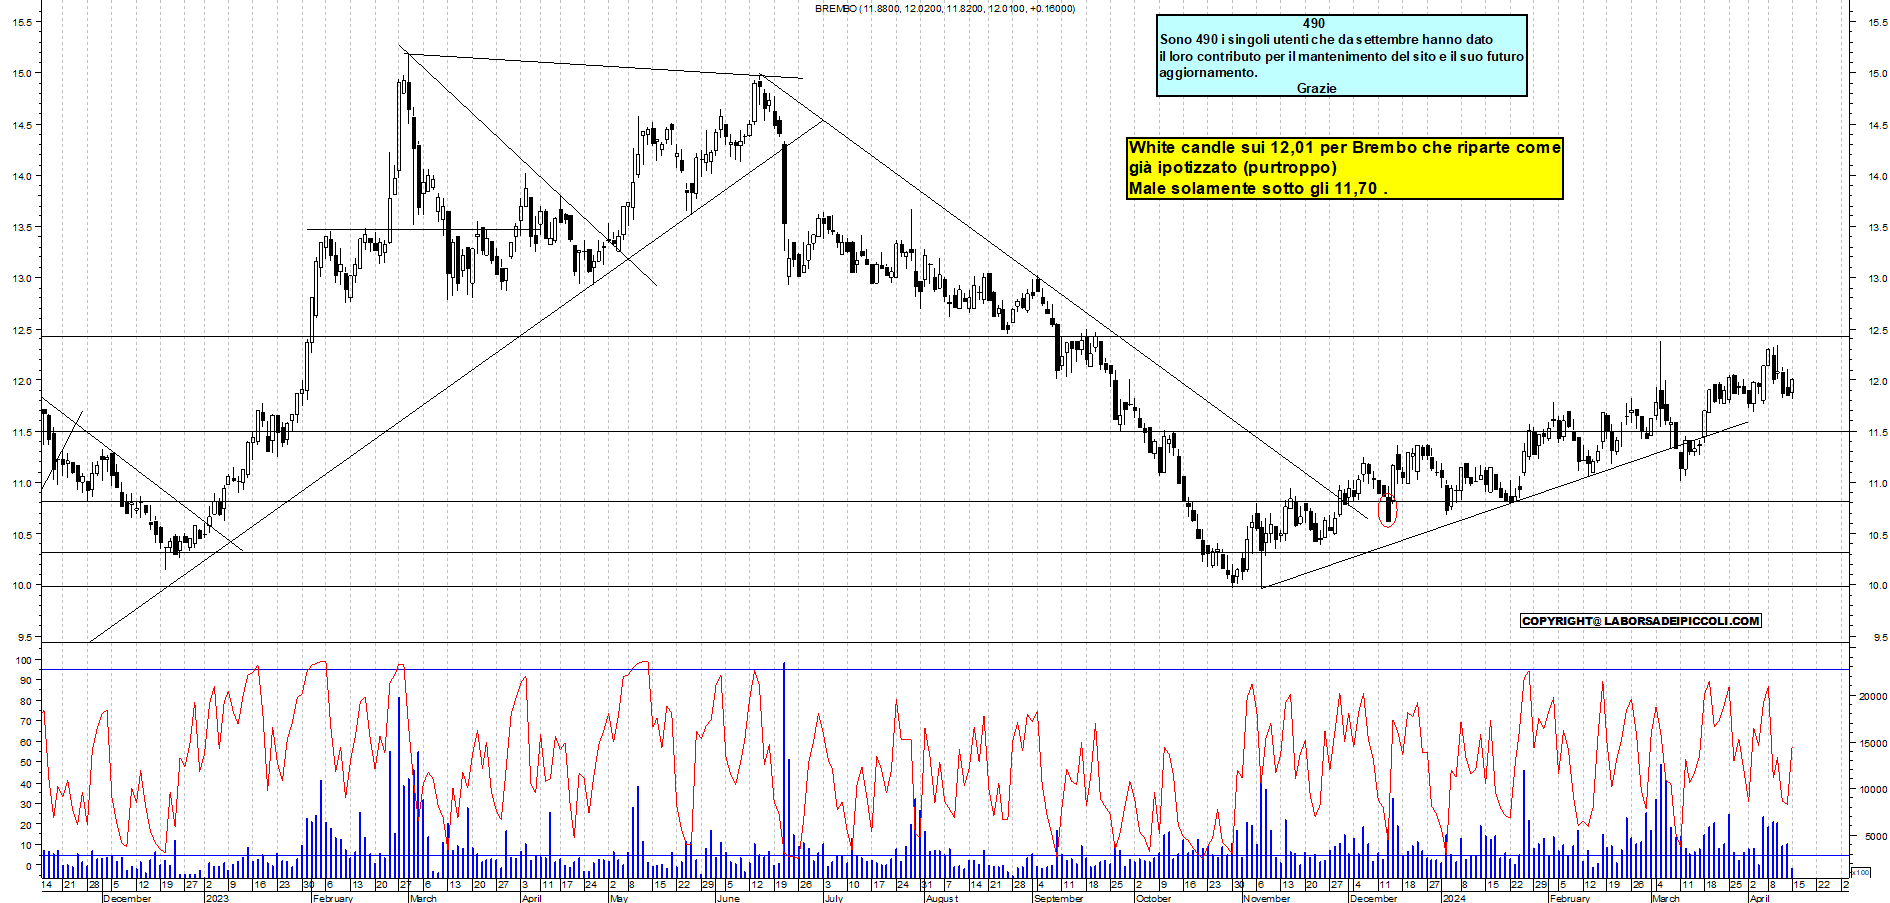Click the 50 level on the oscillator axis
Screen dimensions: 1890x903
coord(25,763)
